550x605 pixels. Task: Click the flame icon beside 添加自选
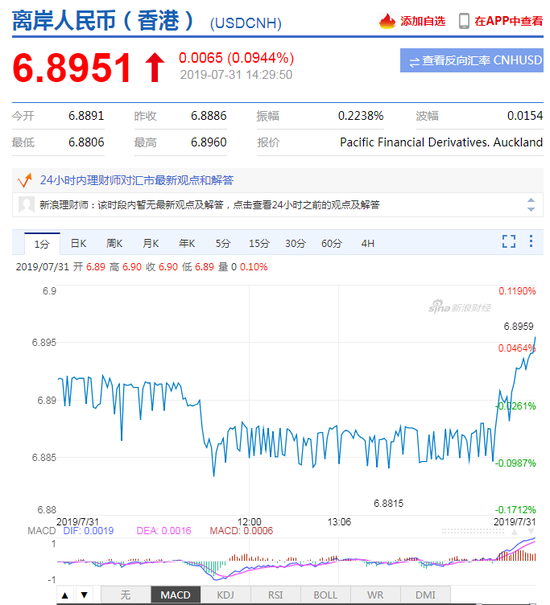click(x=387, y=21)
